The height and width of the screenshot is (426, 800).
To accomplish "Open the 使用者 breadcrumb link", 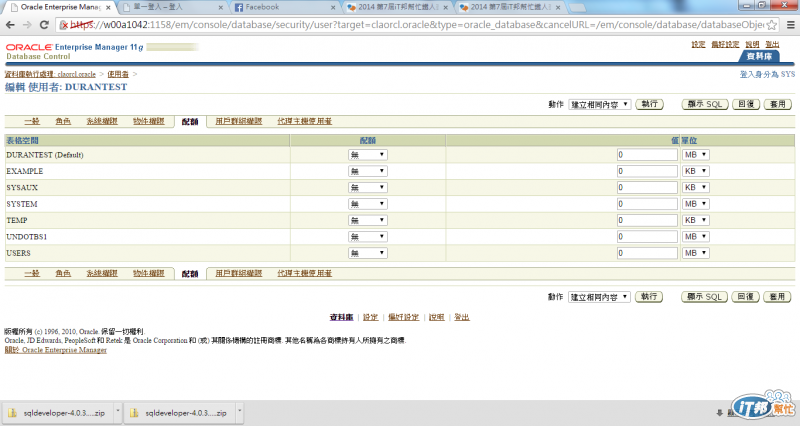I will click(118, 74).
